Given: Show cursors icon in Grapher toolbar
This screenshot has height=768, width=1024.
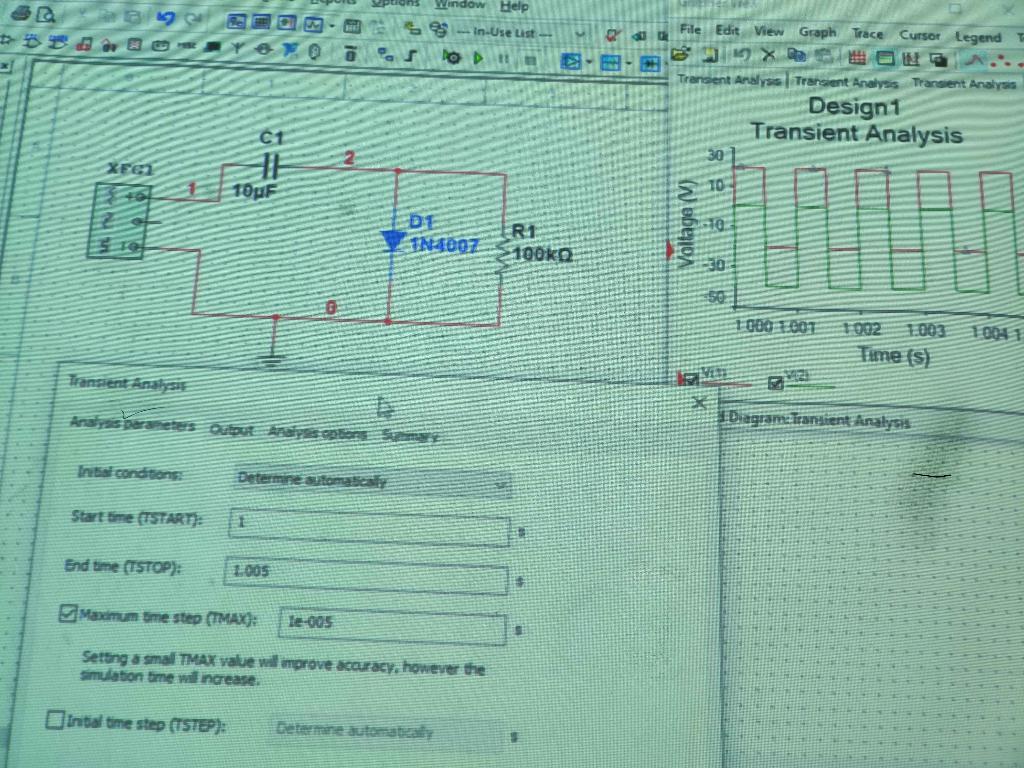Looking at the screenshot, I should click(911, 59).
